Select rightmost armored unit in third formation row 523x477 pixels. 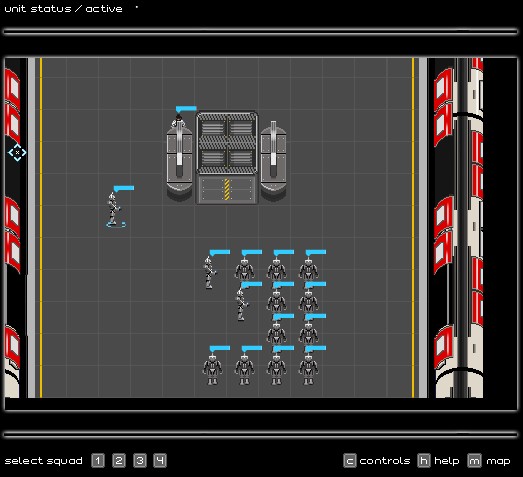point(309,333)
